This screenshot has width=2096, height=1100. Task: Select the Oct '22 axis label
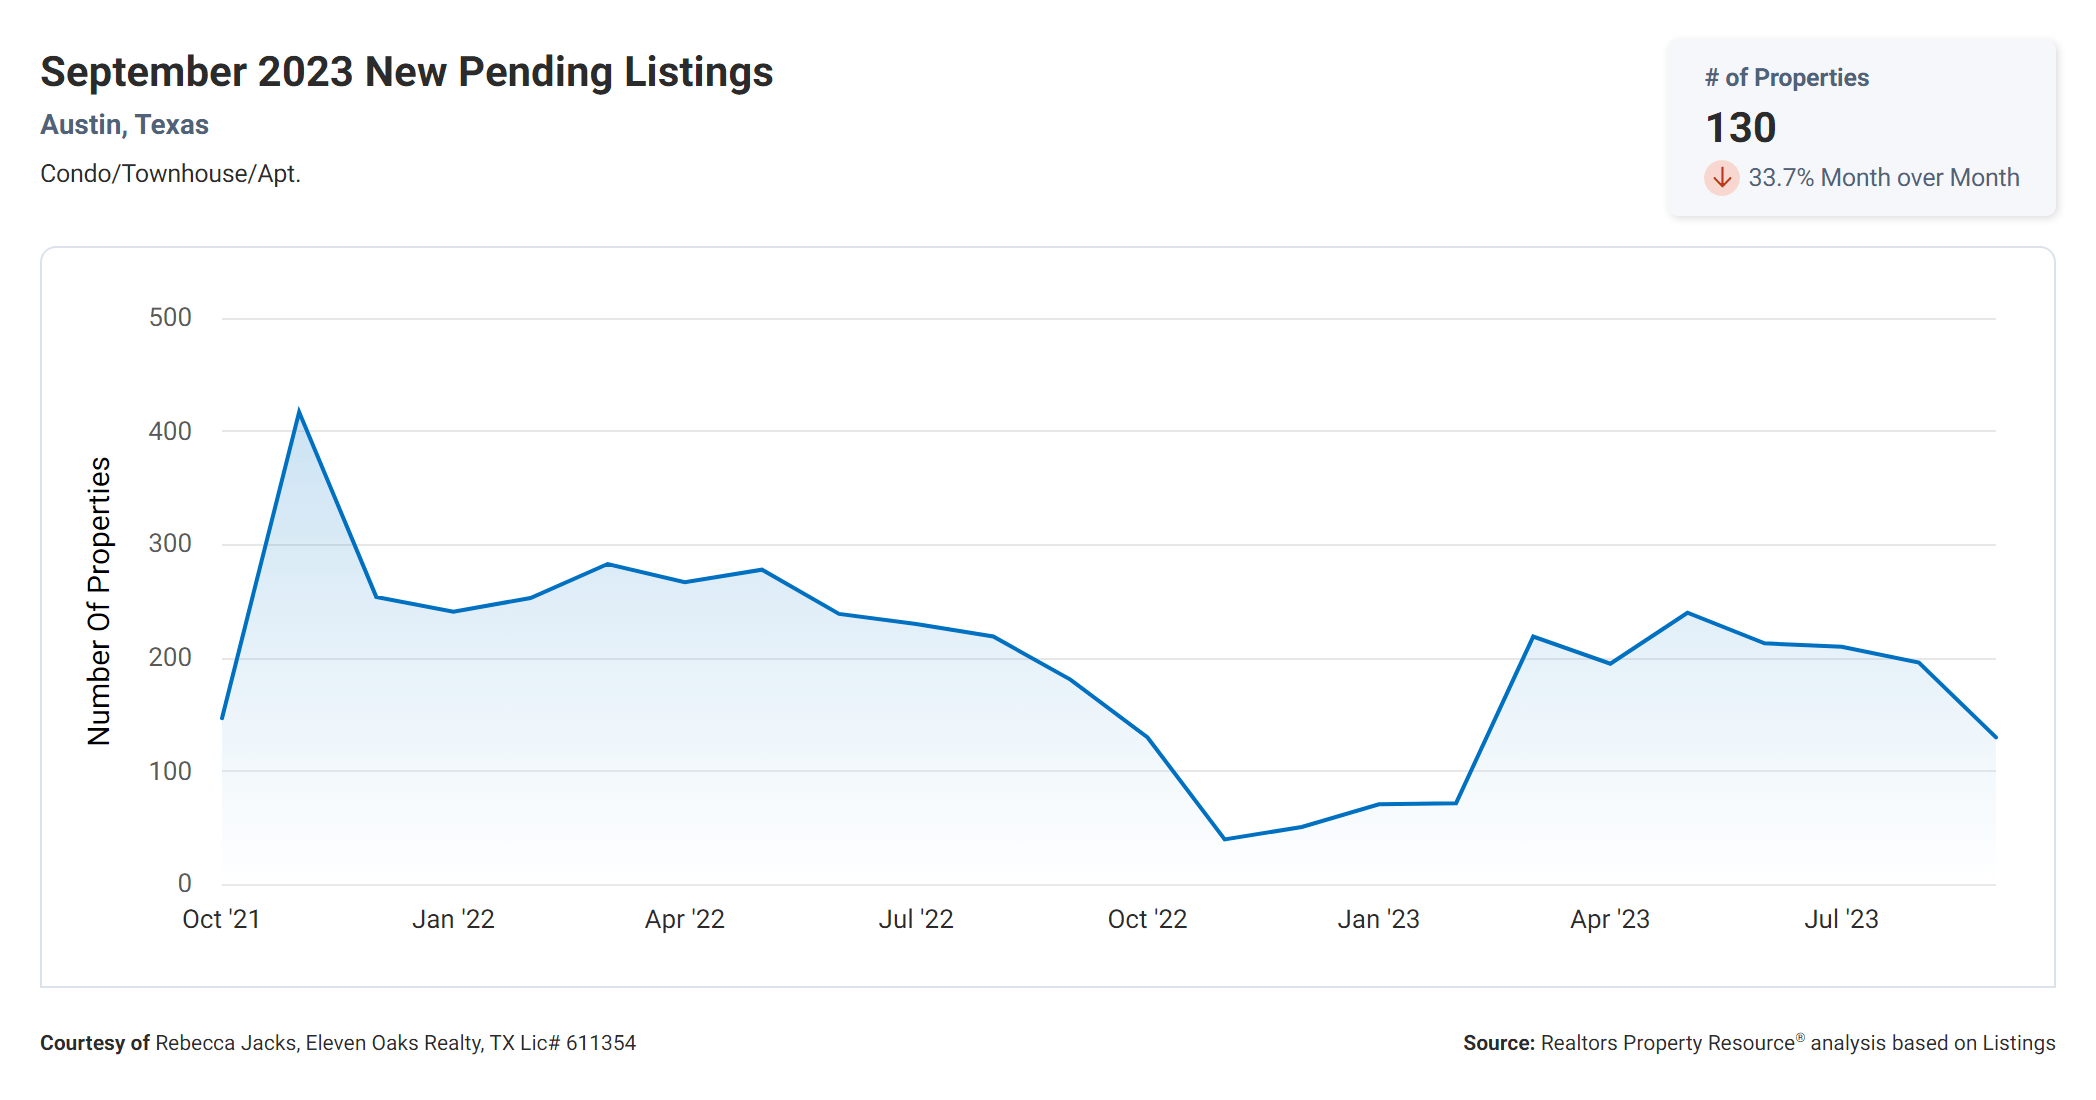1147,919
